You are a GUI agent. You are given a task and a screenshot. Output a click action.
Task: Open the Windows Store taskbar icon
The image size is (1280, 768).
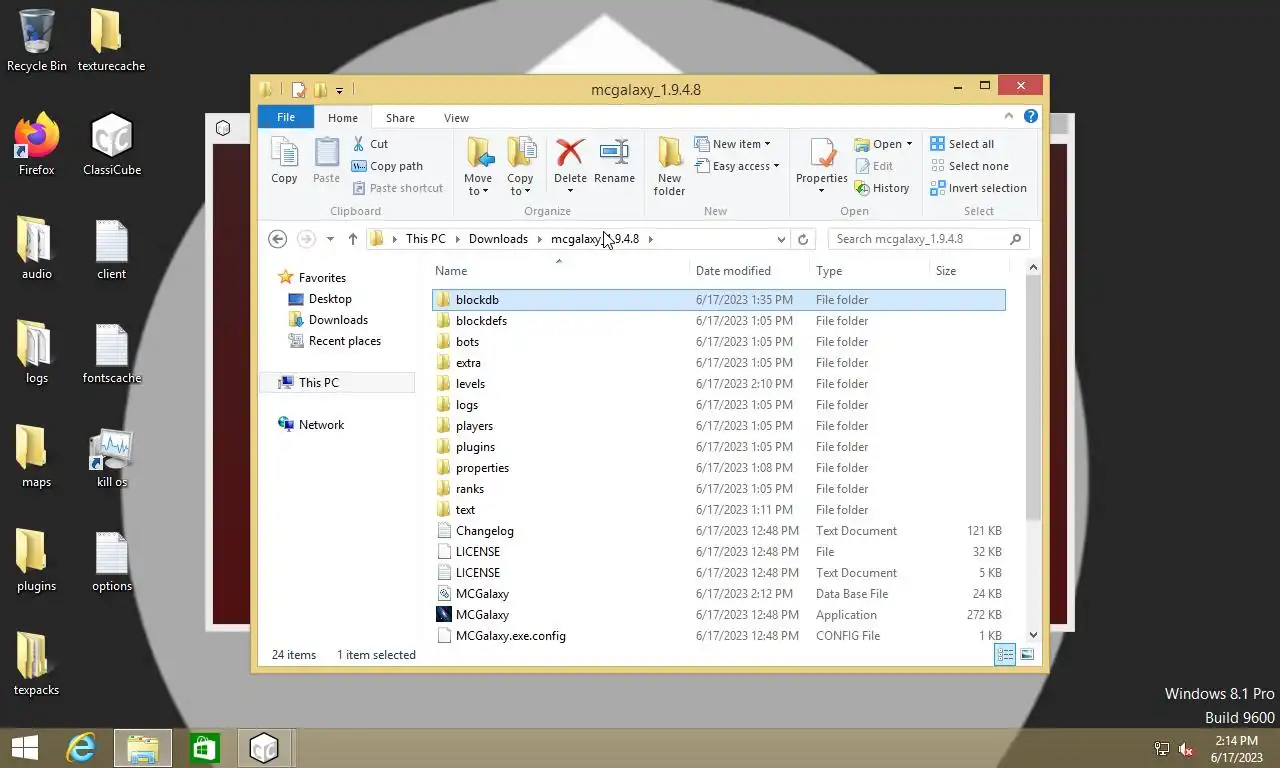click(x=205, y=748)
